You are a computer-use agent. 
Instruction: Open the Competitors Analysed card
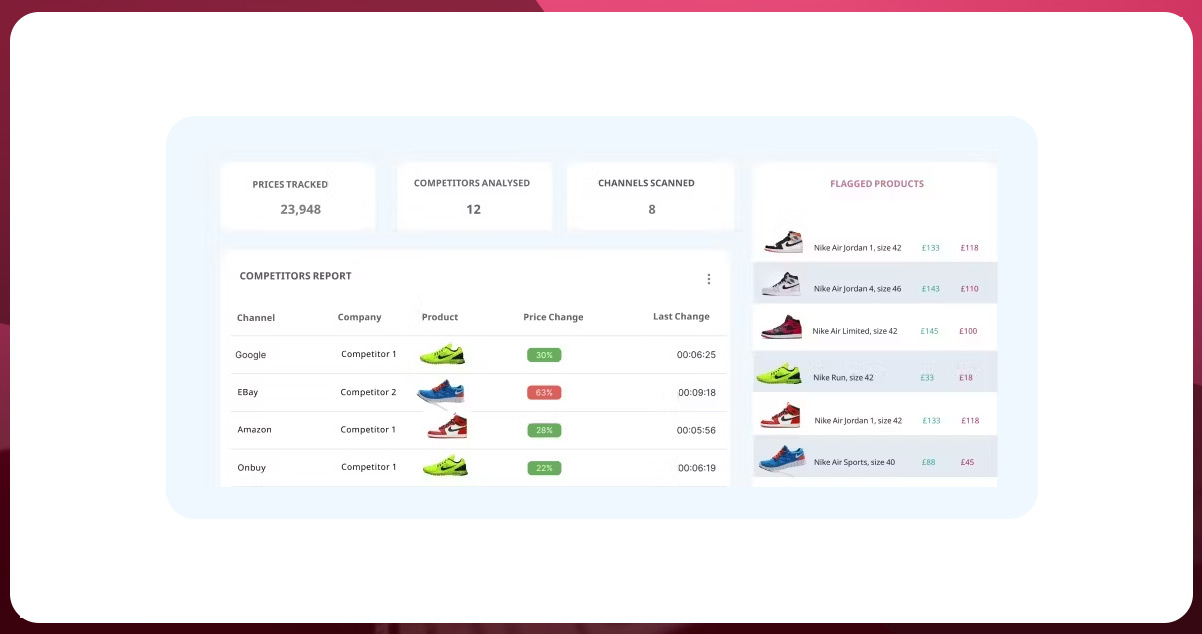click(x=474, y=197)
